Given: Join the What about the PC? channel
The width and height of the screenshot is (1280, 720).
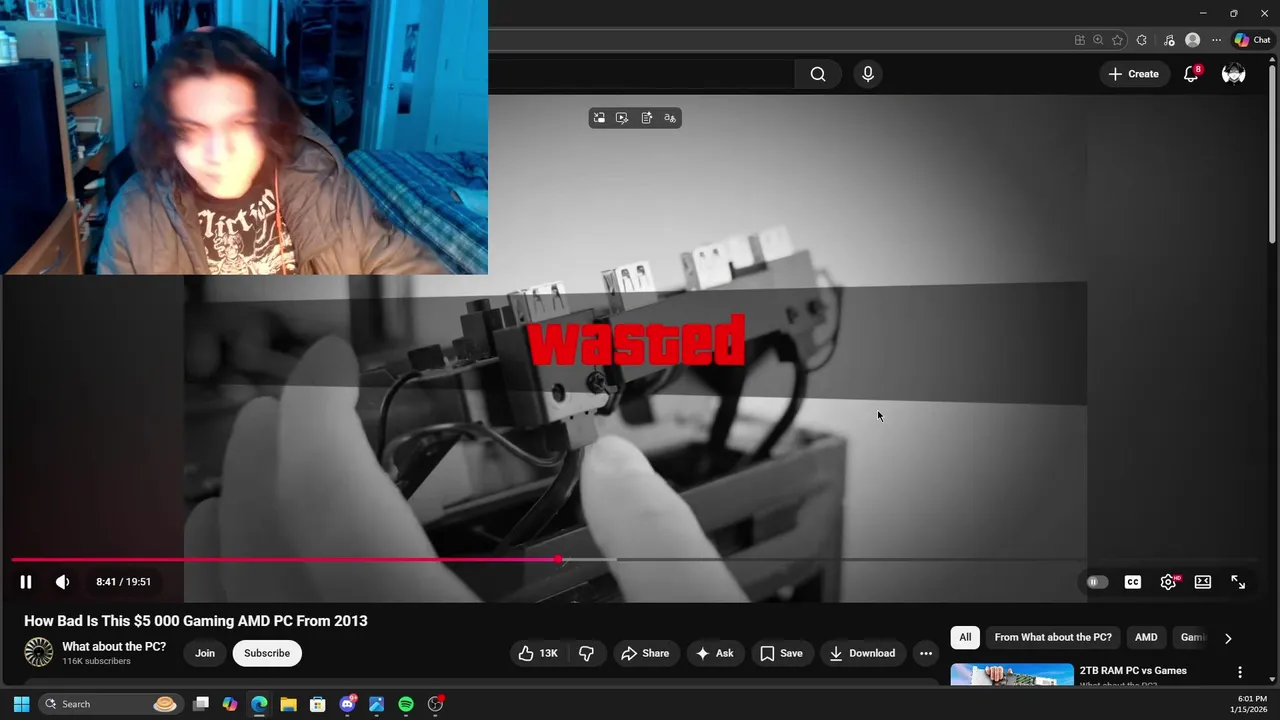Looking at the screenshot, I should point(205,653).
